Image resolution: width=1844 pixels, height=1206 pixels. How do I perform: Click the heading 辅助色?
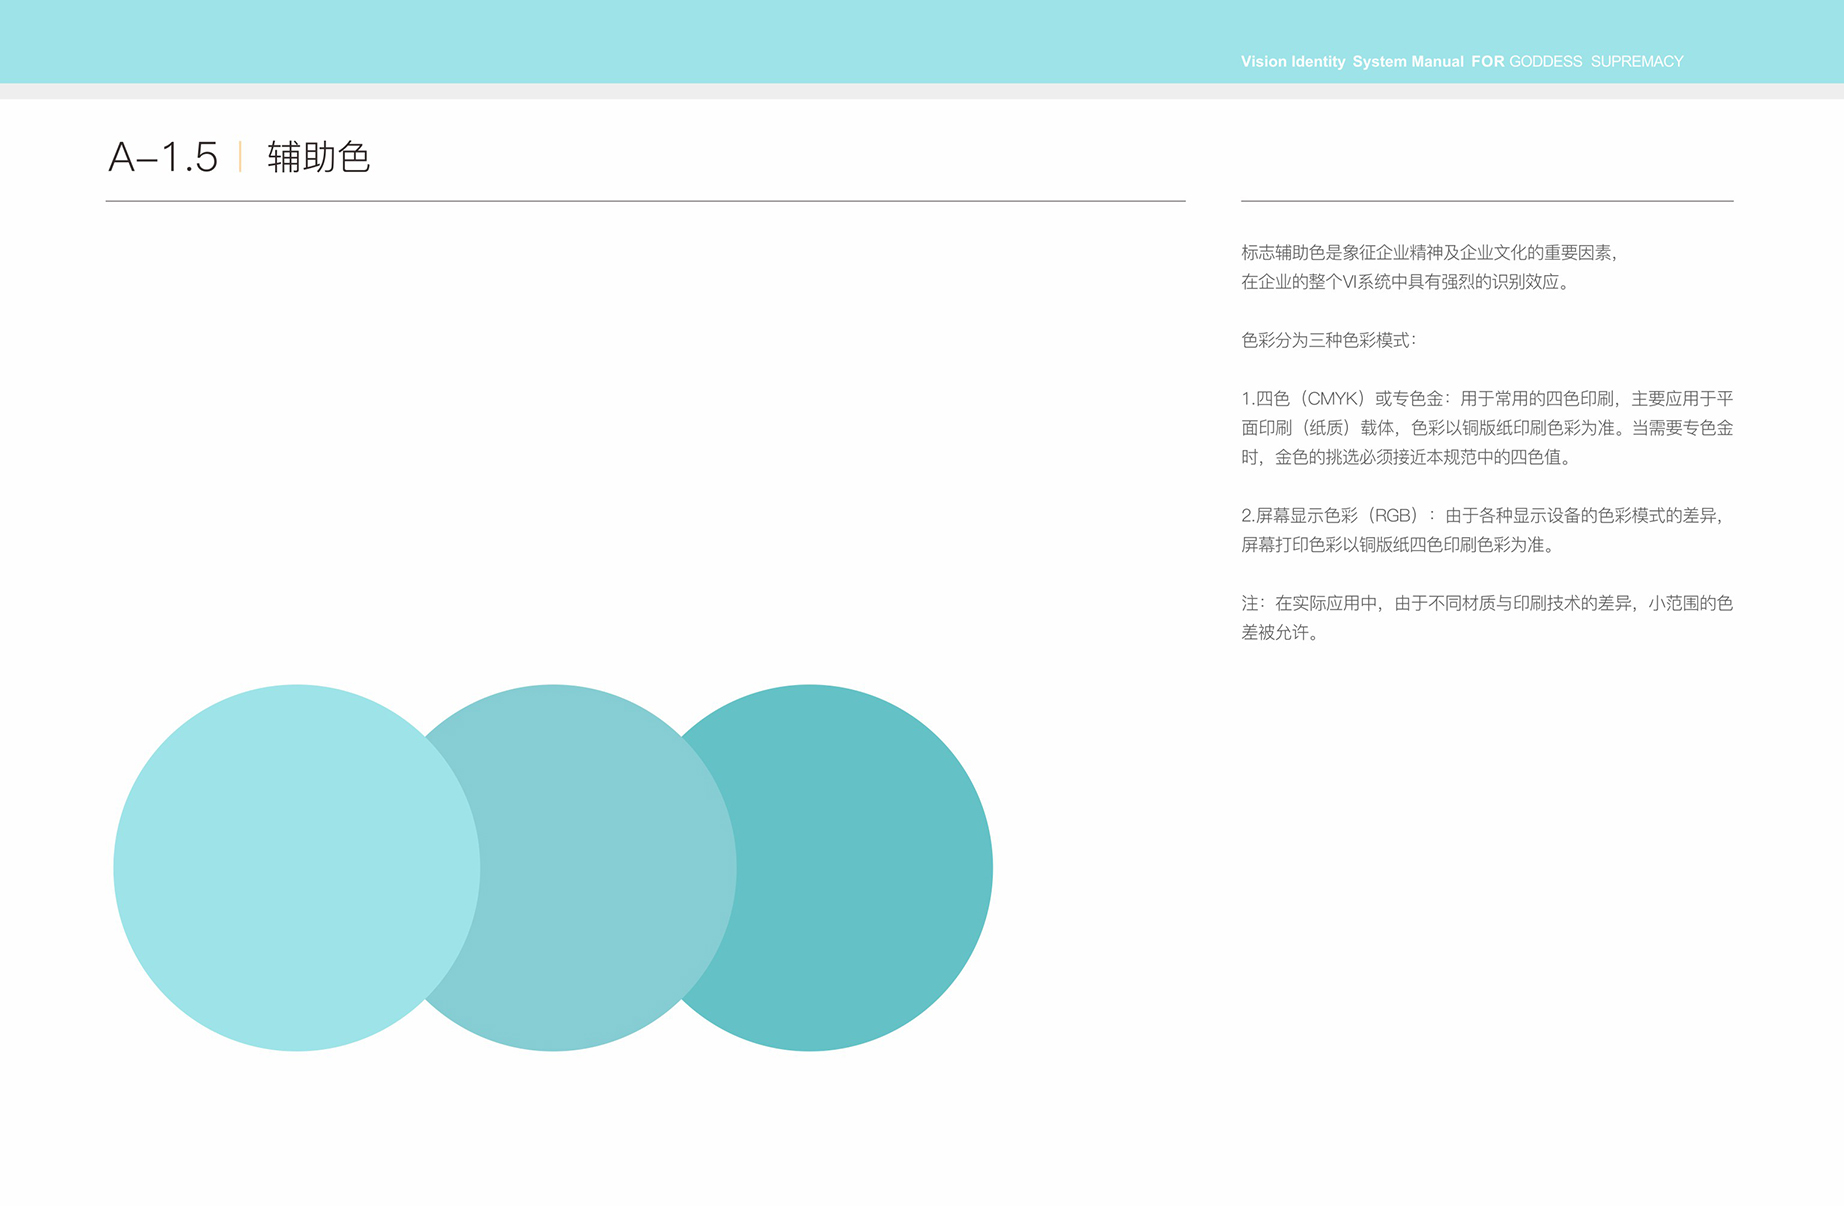pyautogui.click(x=319, y=157)
